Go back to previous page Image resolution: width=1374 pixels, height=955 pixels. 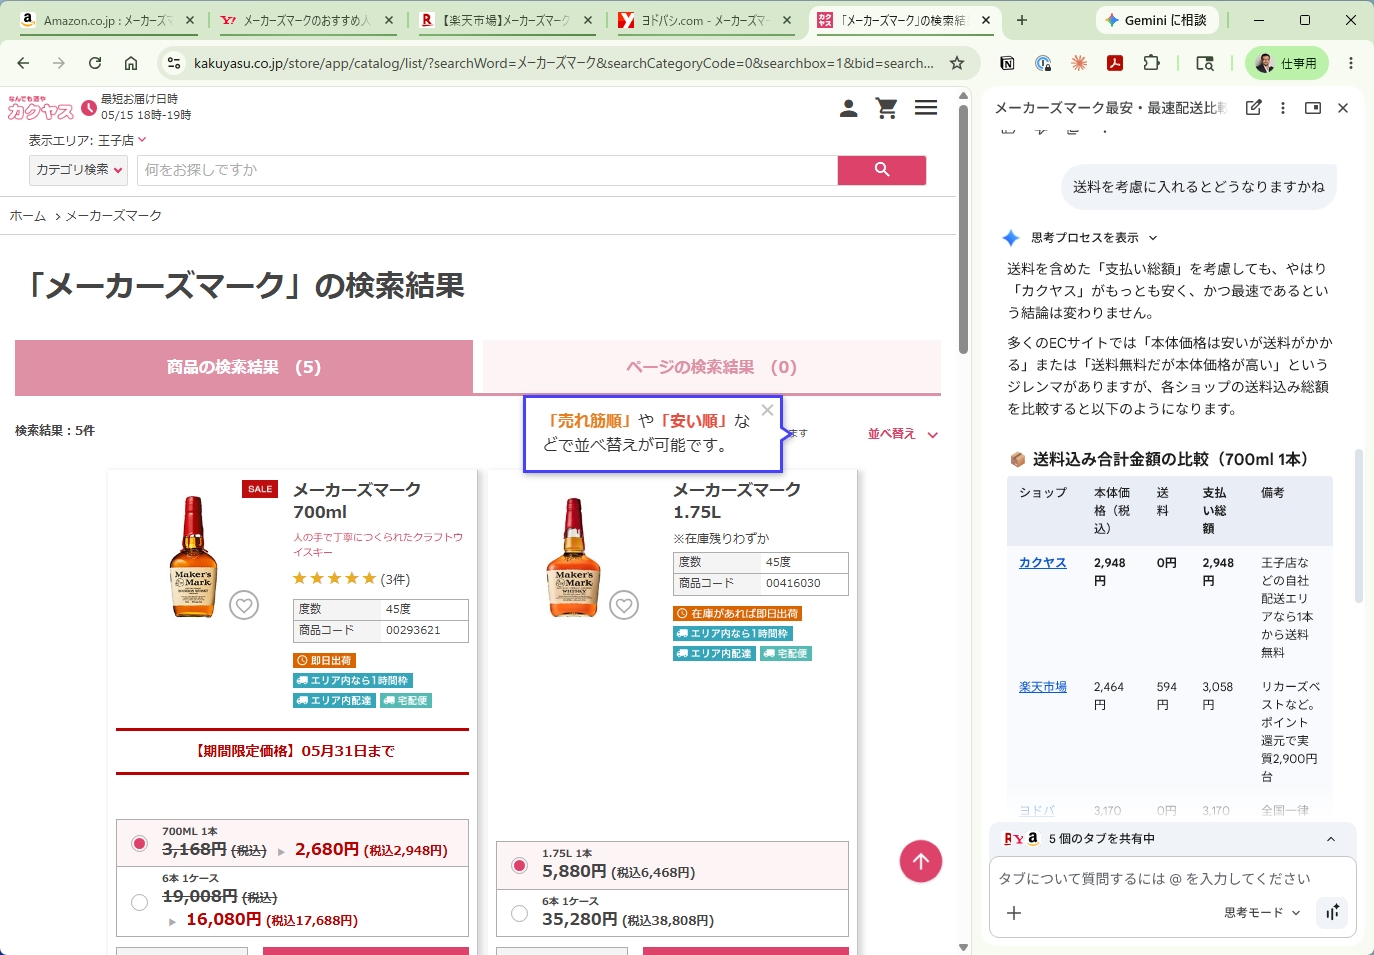pyautogui.click(x=23, y=63)
